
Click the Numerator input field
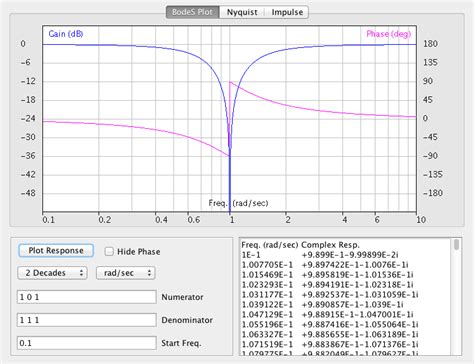(x=87, y=297)
